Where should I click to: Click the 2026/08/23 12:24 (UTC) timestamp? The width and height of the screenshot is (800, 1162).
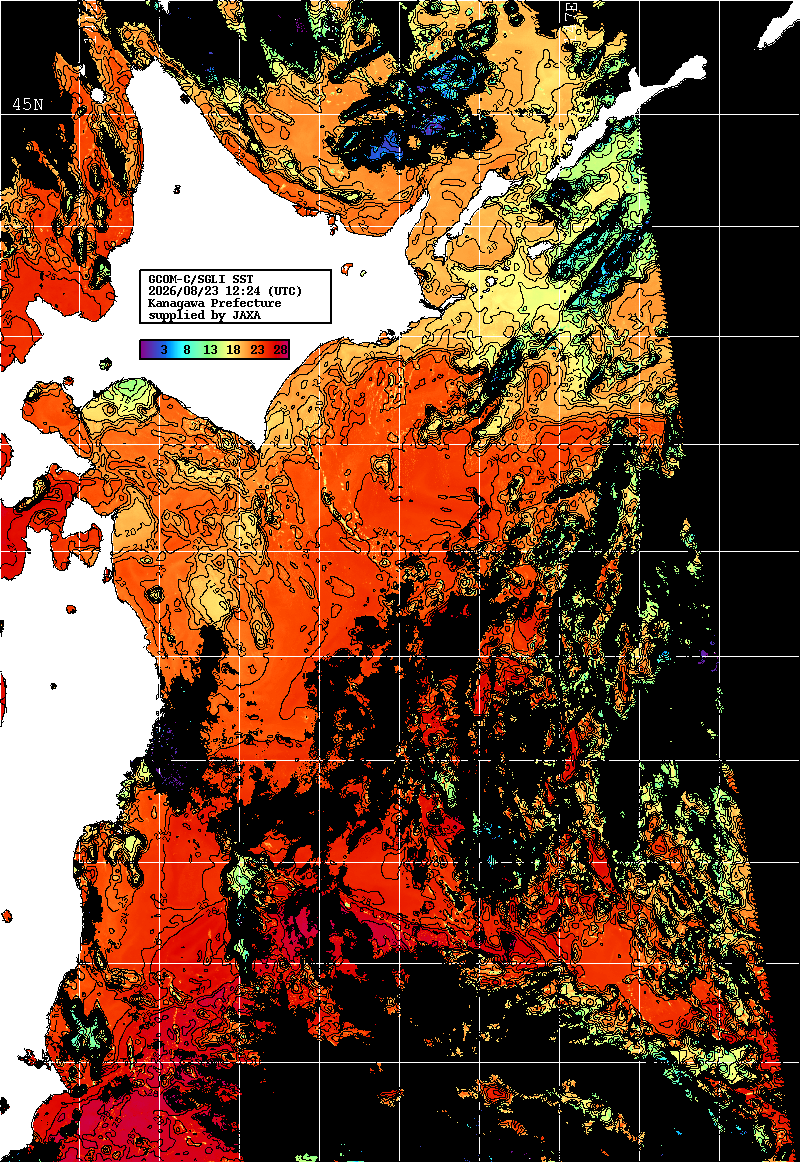(x=225, y=291)
